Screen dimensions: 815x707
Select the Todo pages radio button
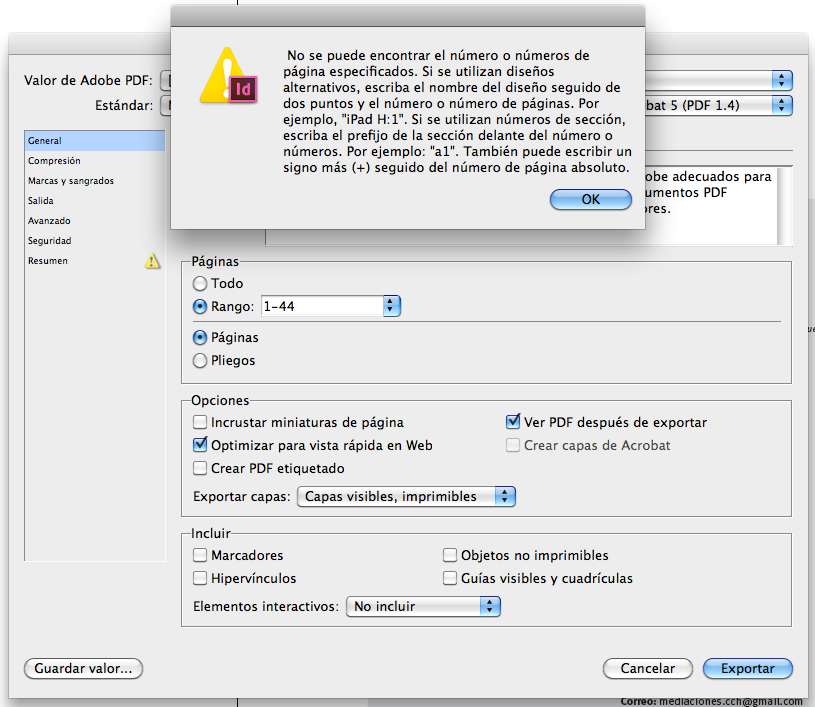pyautogui.click(x=200, y=284)
